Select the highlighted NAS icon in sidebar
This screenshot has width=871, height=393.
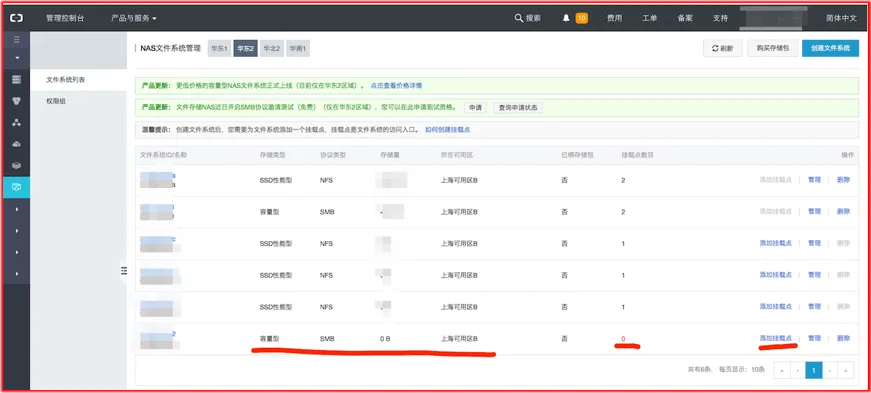(17, 187)
